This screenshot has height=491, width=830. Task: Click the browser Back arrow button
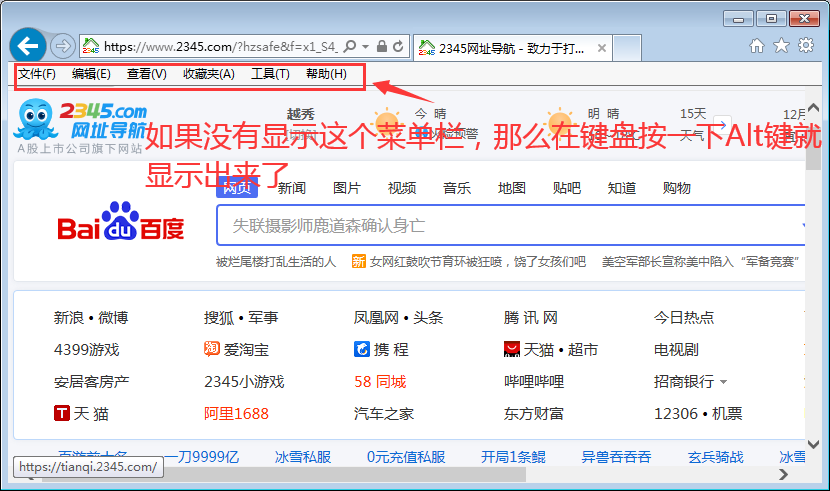pyautogui.click(x=28, y=46)
